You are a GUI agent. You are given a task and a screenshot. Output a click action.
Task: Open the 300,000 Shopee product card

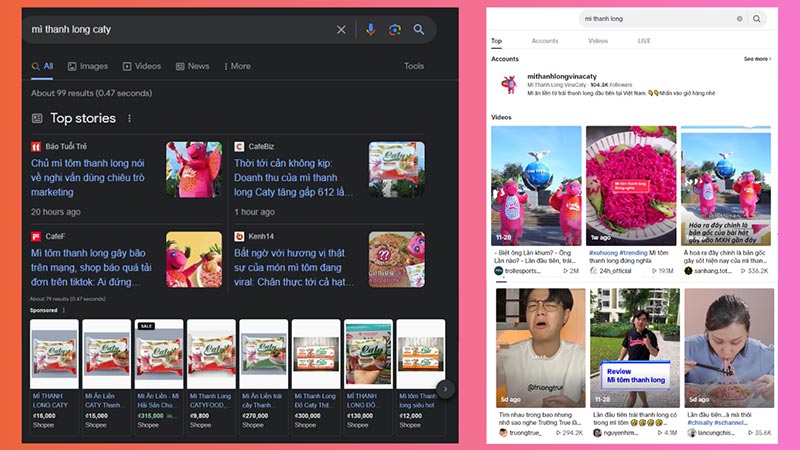click(x=316, y=377)
